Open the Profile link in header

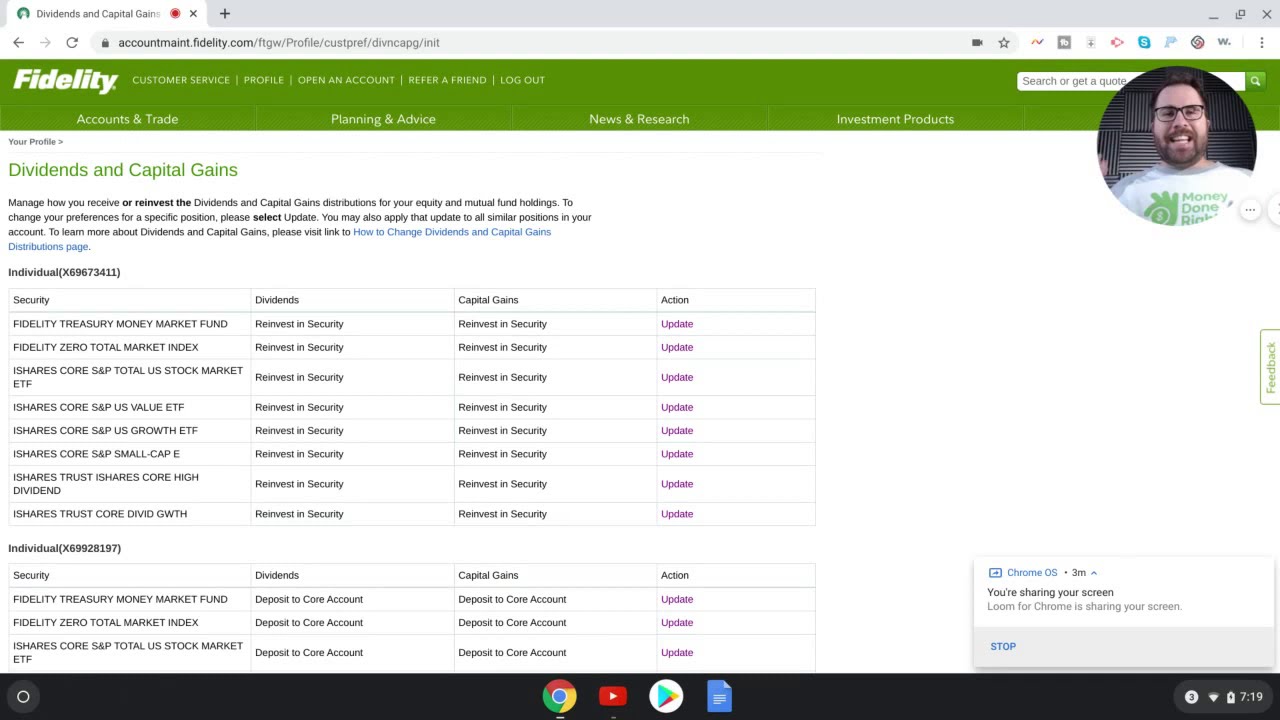264,80
